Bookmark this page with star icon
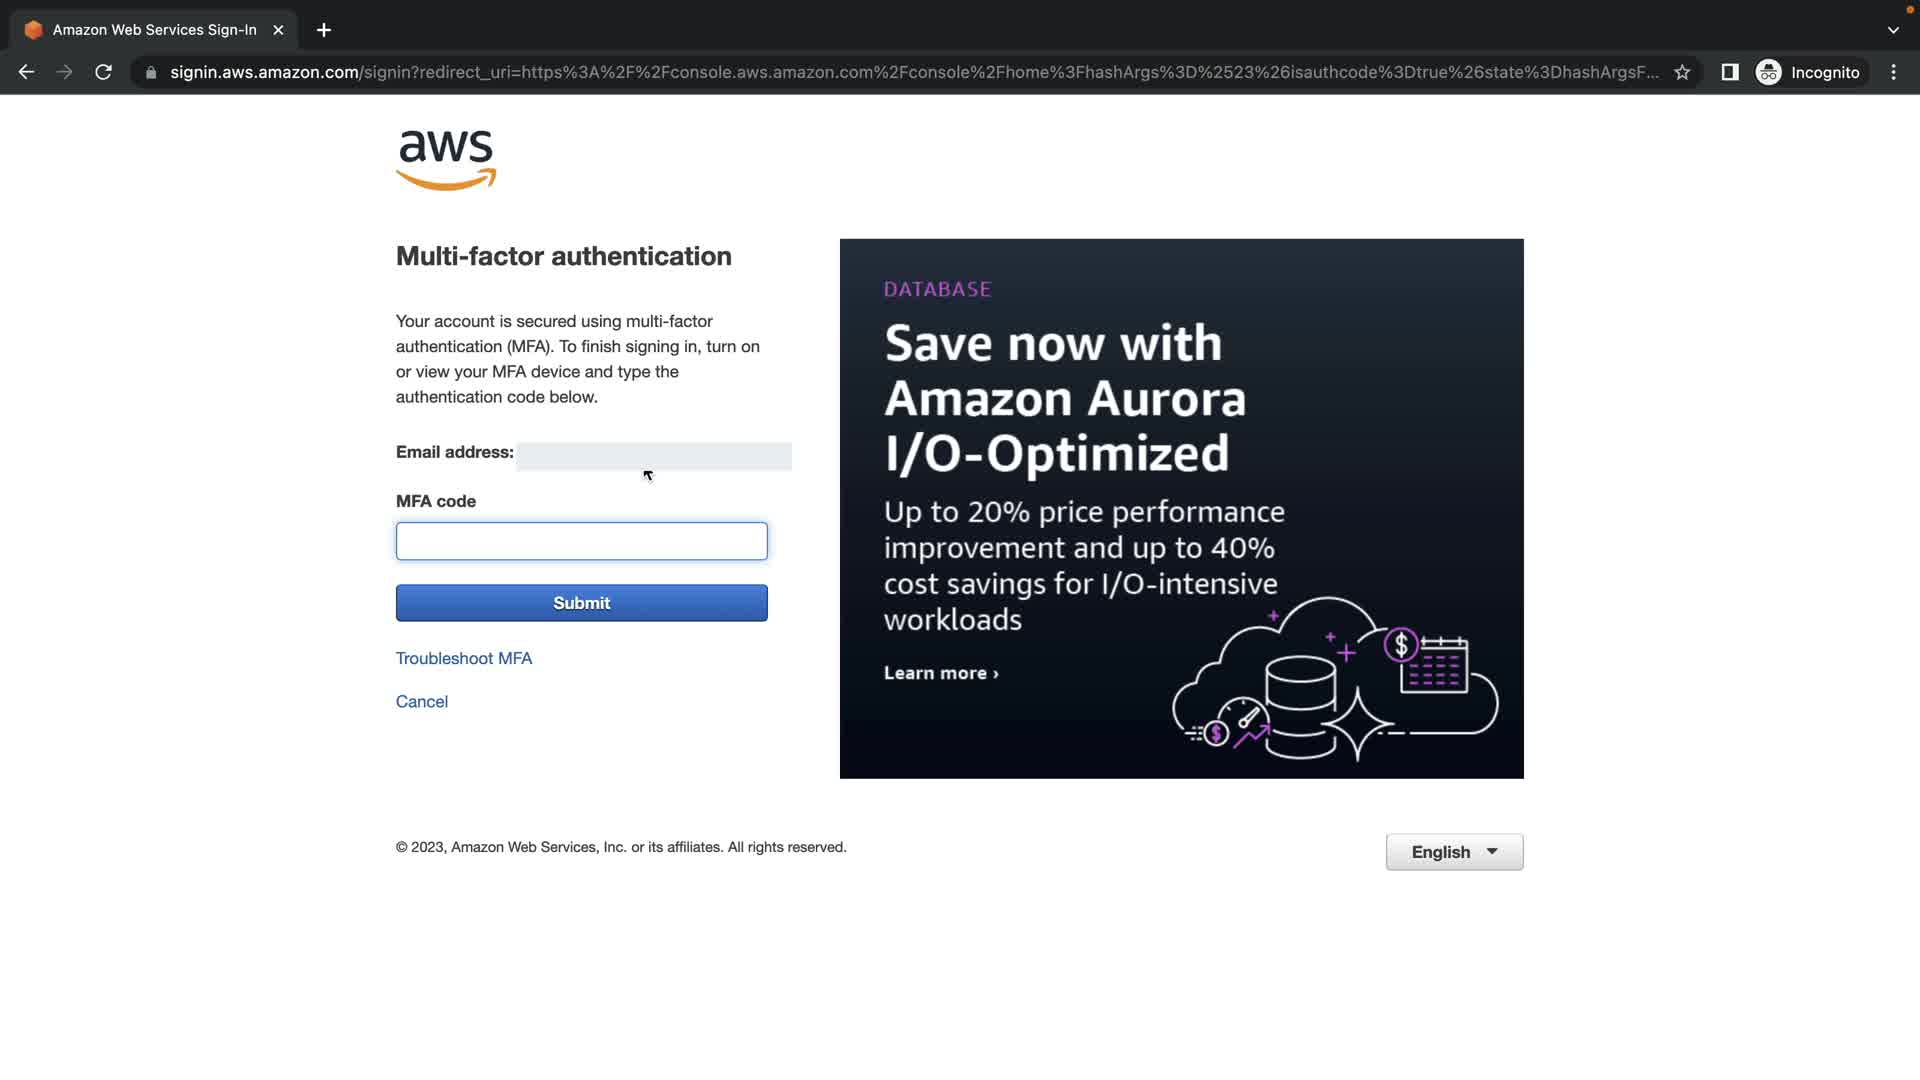Image resolution: width=1920 pixels, height=1080 pixels. pos(1682,72)
